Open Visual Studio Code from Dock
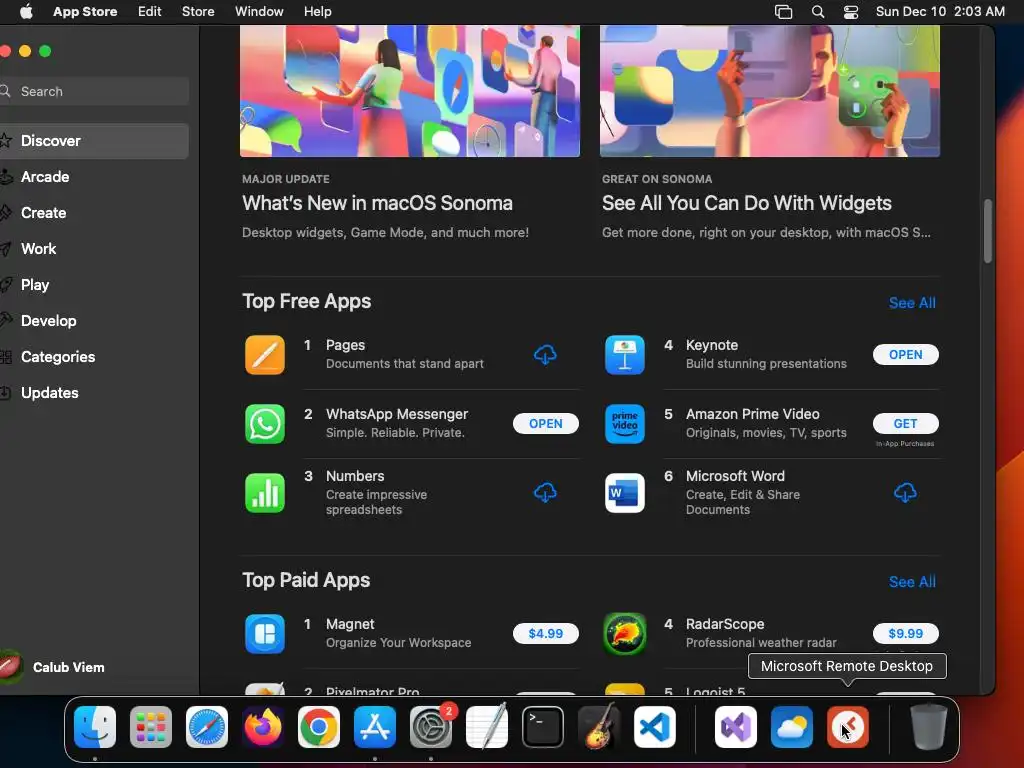This screenshot has height=768, width=1024. click(x=654, y=727)
